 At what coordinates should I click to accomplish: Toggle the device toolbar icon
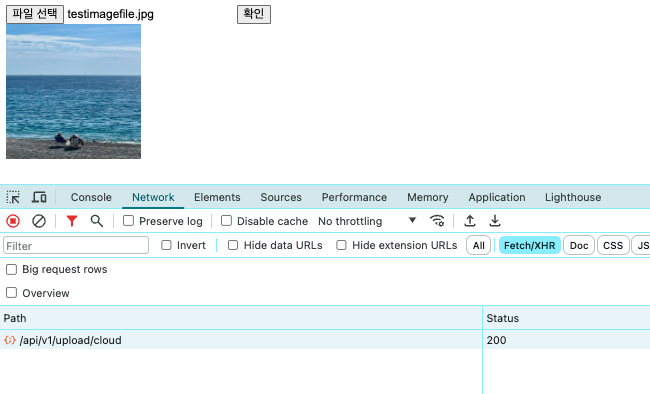[x=39, y=197]
